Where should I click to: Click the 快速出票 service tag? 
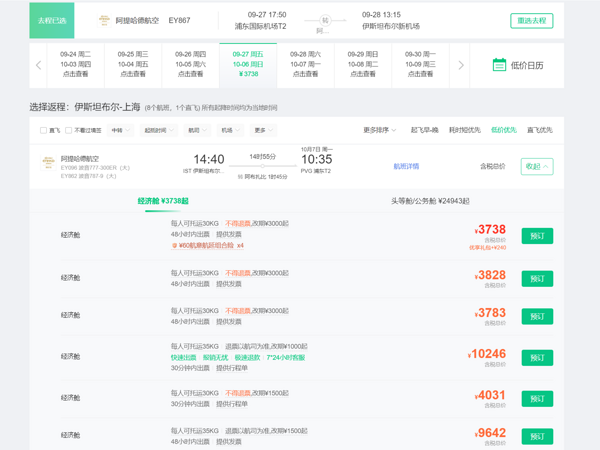tap(183, 357)
